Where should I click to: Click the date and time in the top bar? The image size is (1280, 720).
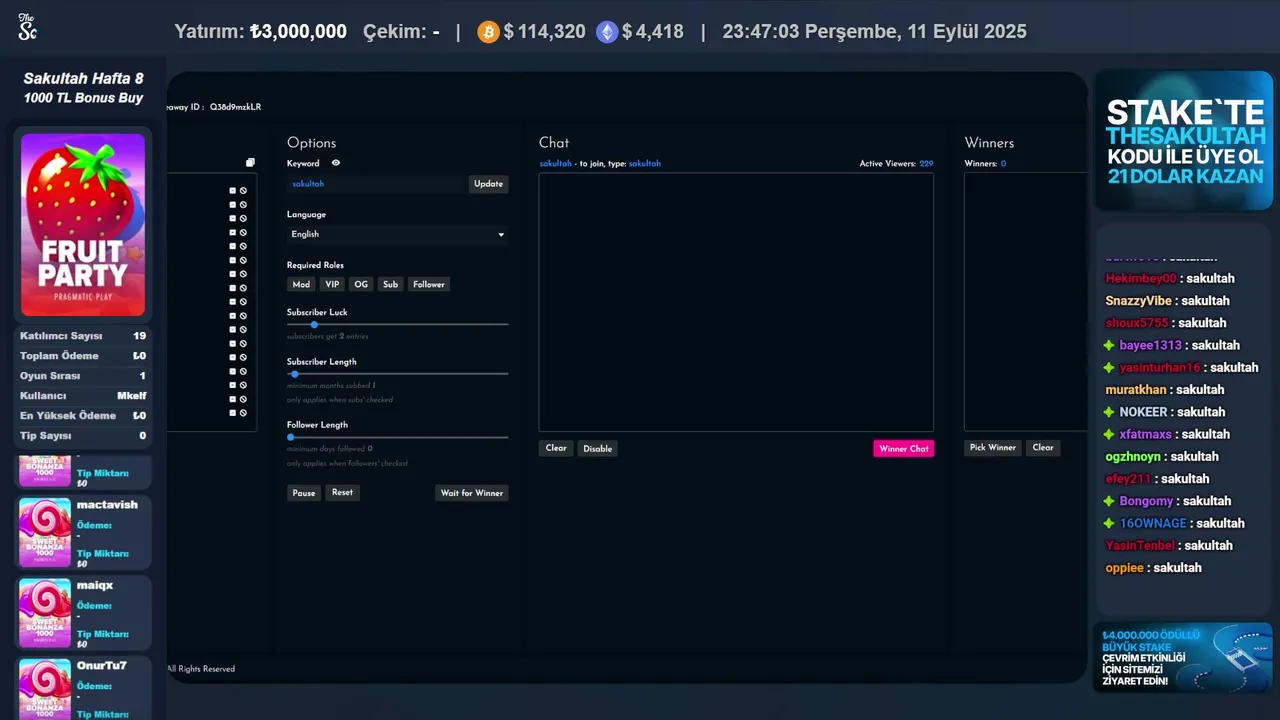(874, 32)
